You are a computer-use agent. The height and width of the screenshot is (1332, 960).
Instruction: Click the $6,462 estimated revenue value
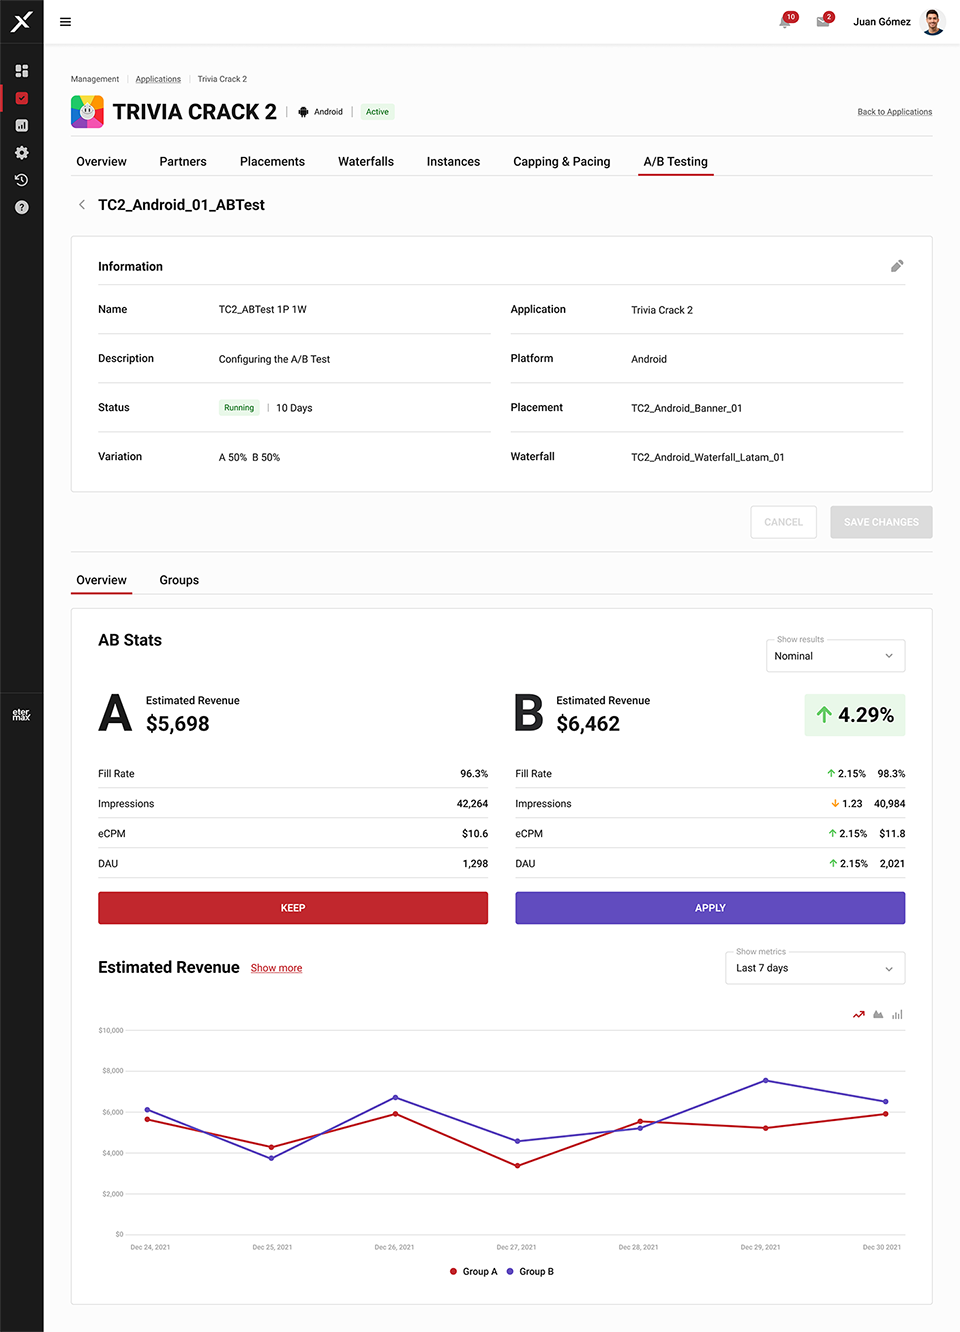coord(588,724)
